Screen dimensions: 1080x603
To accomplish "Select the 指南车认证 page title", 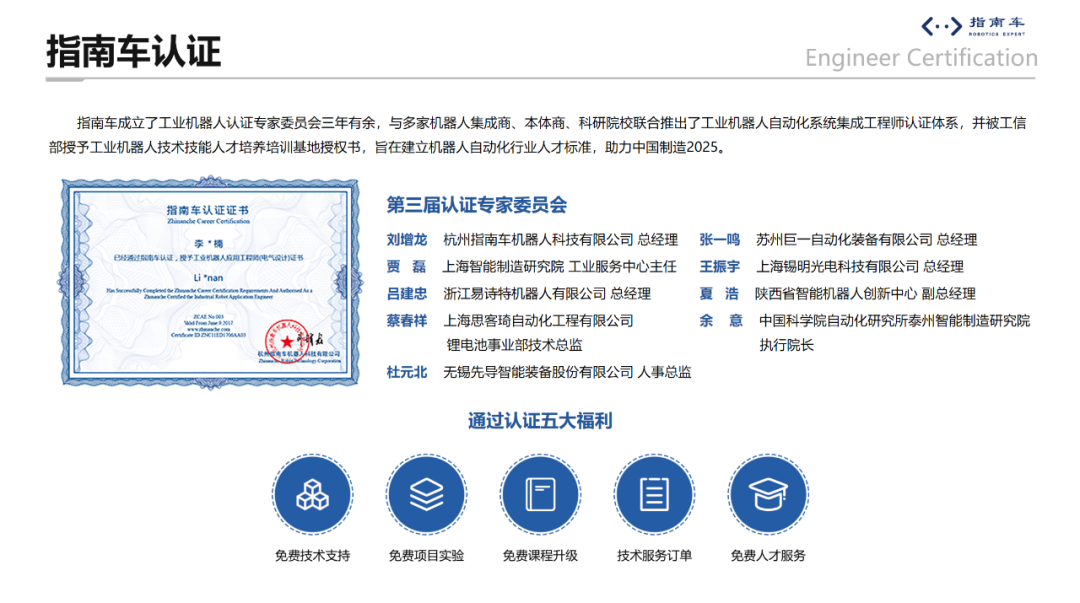I will pyautogui.click(x=134, y=52).
